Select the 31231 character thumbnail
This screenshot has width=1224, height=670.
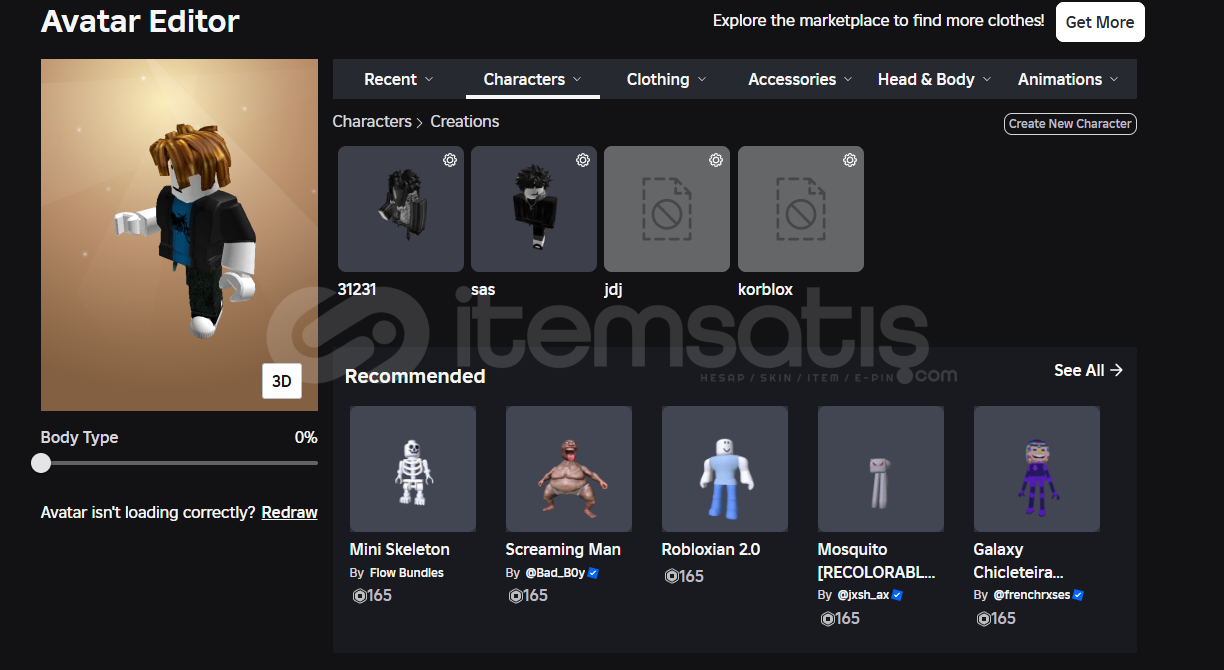[401, 209]
